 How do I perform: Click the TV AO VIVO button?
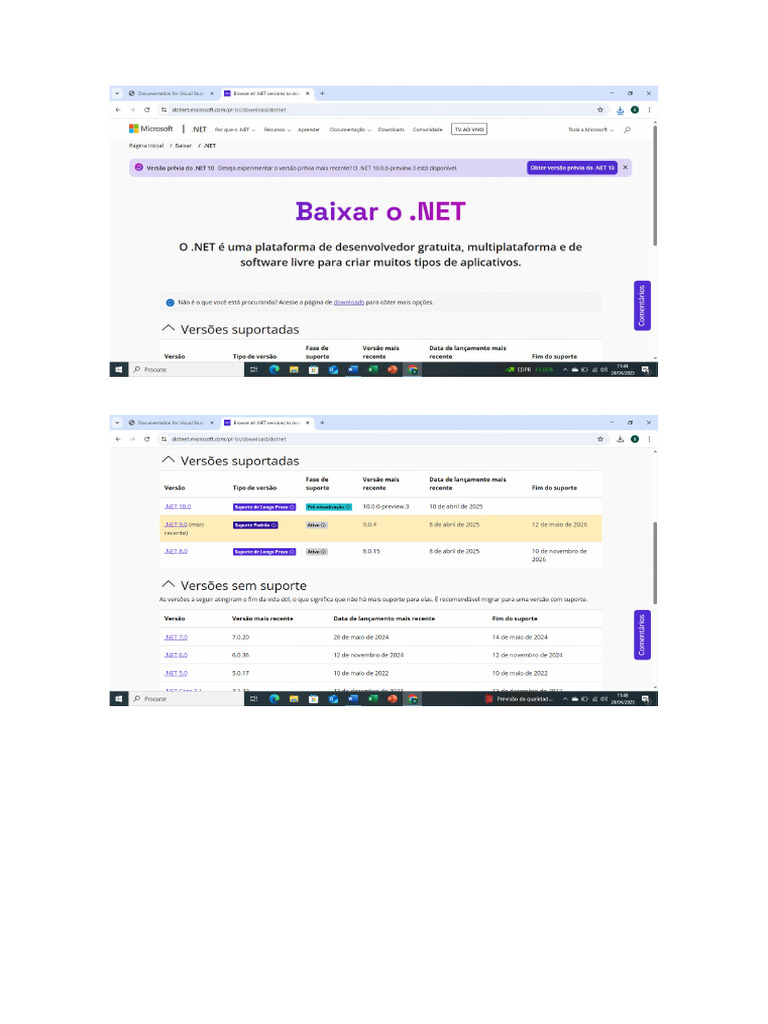tap(469, 129)
